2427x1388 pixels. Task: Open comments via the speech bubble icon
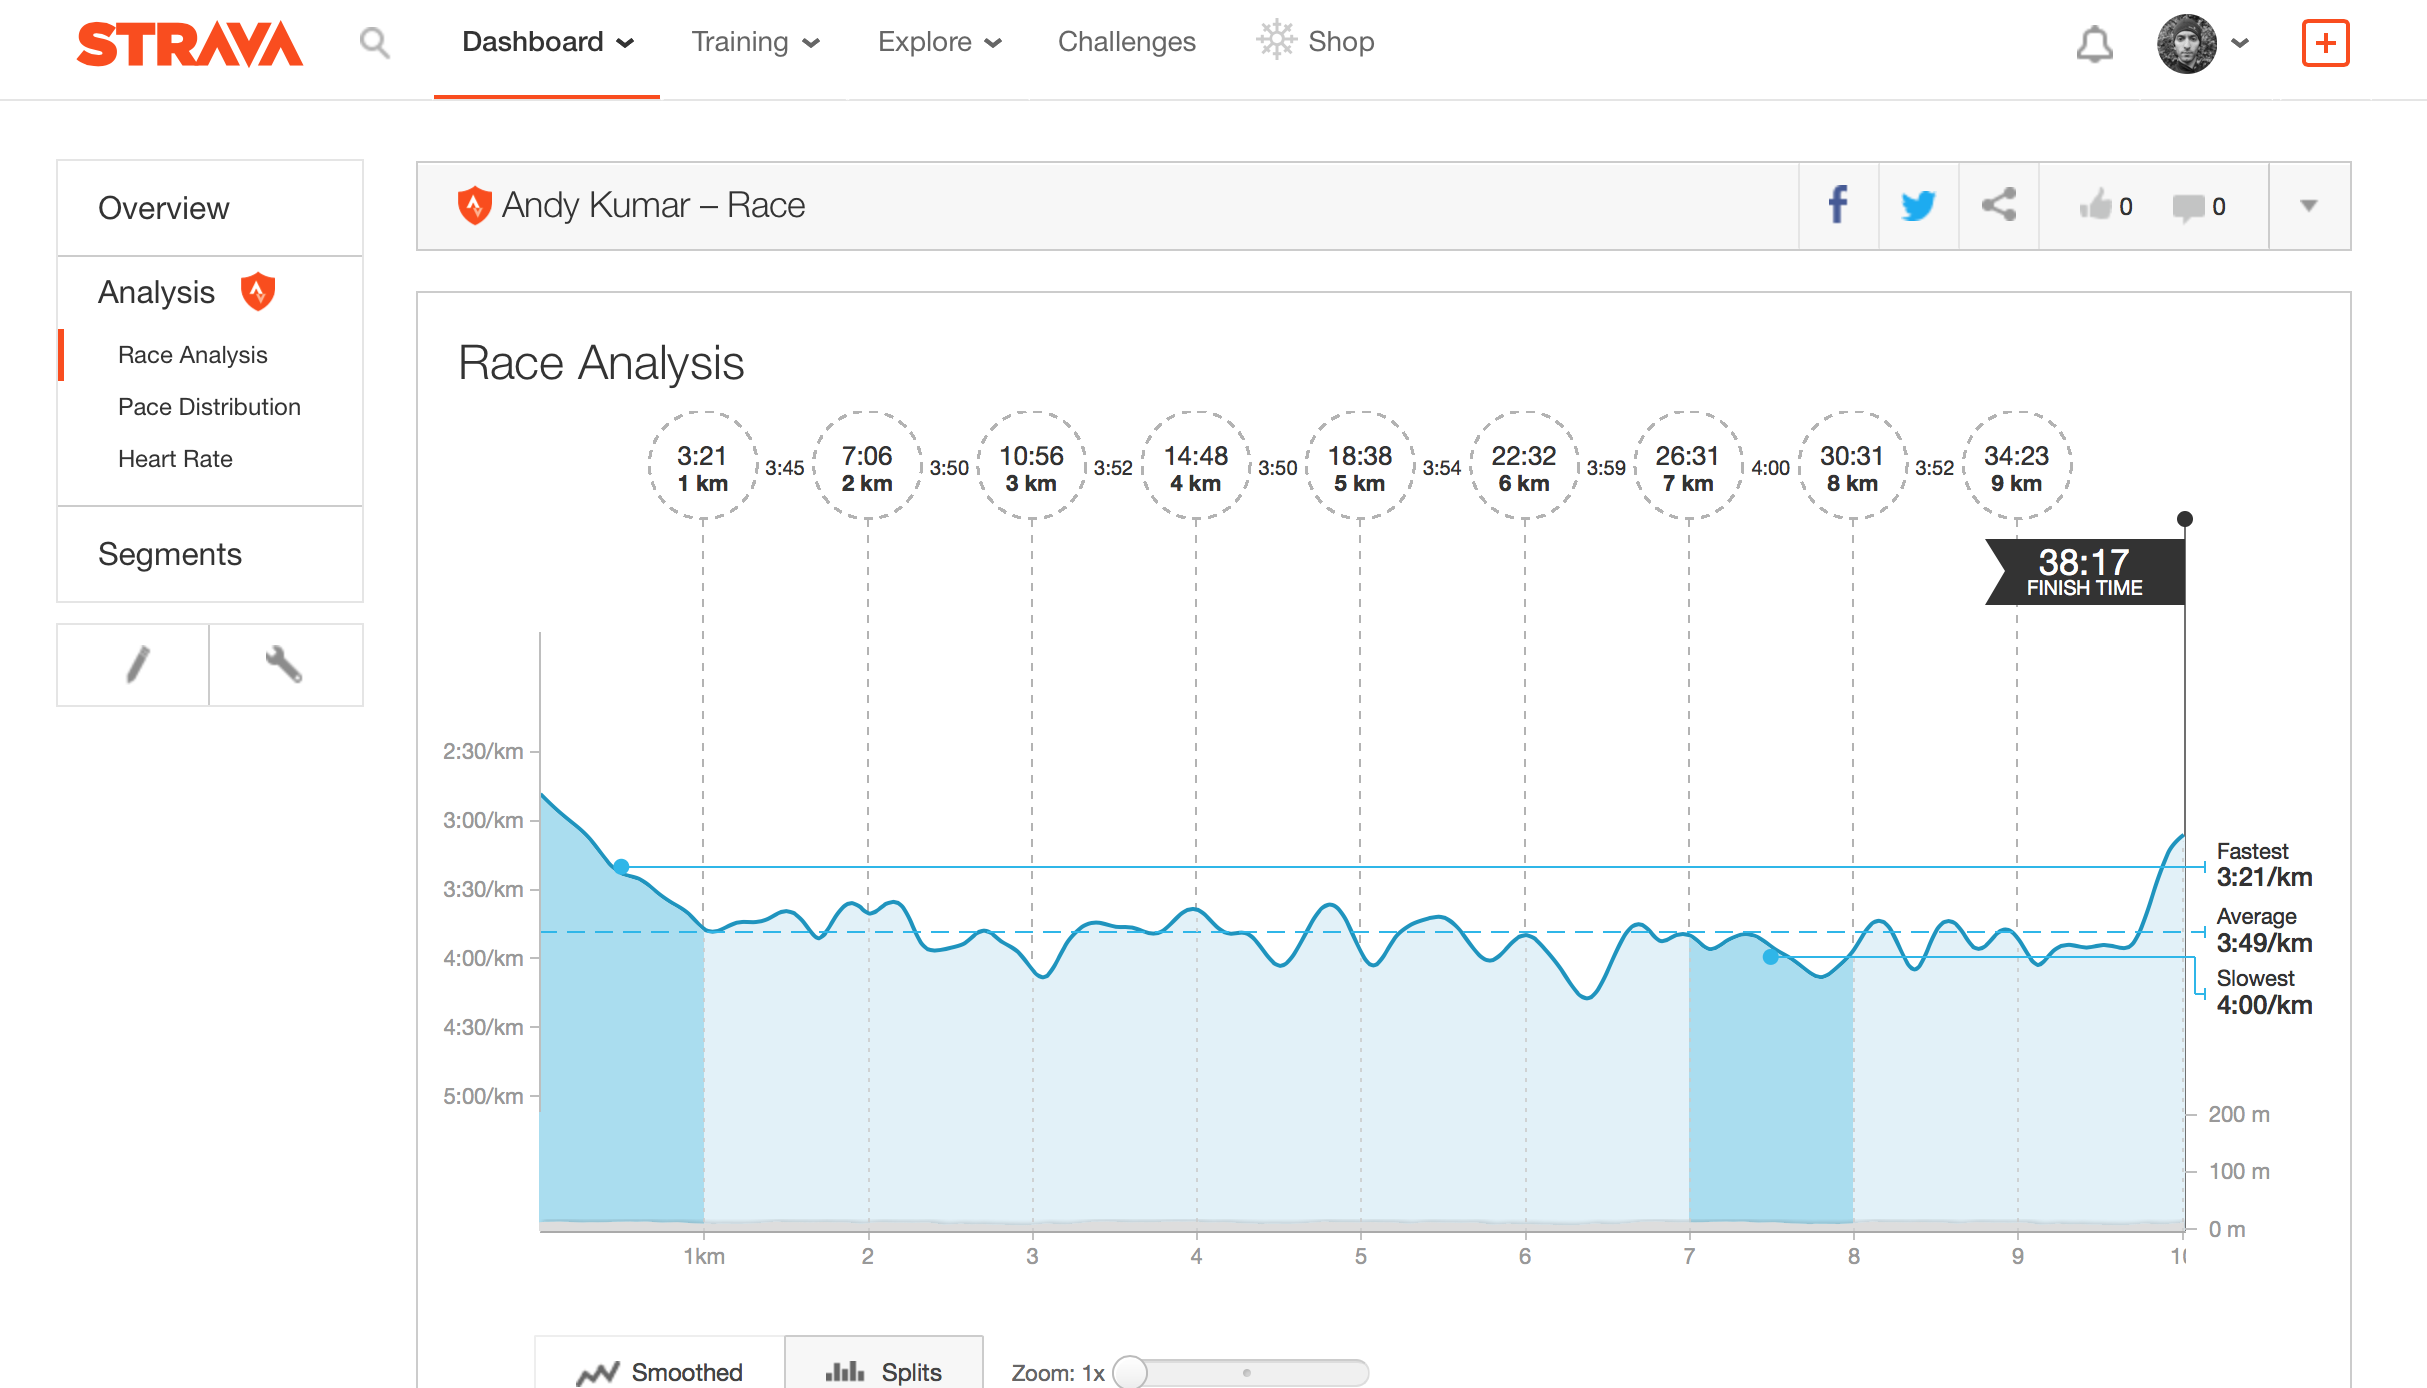click(x=2188, y=207)
